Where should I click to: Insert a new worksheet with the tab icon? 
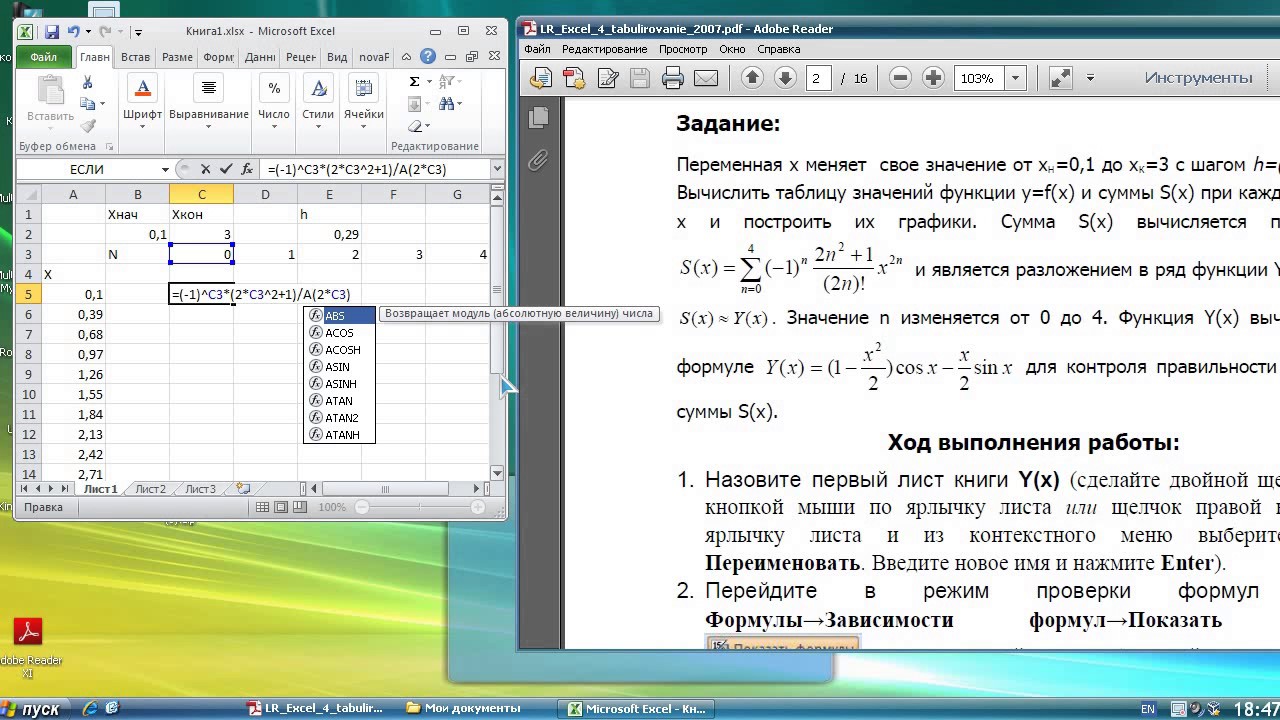[x=243, y=489]
